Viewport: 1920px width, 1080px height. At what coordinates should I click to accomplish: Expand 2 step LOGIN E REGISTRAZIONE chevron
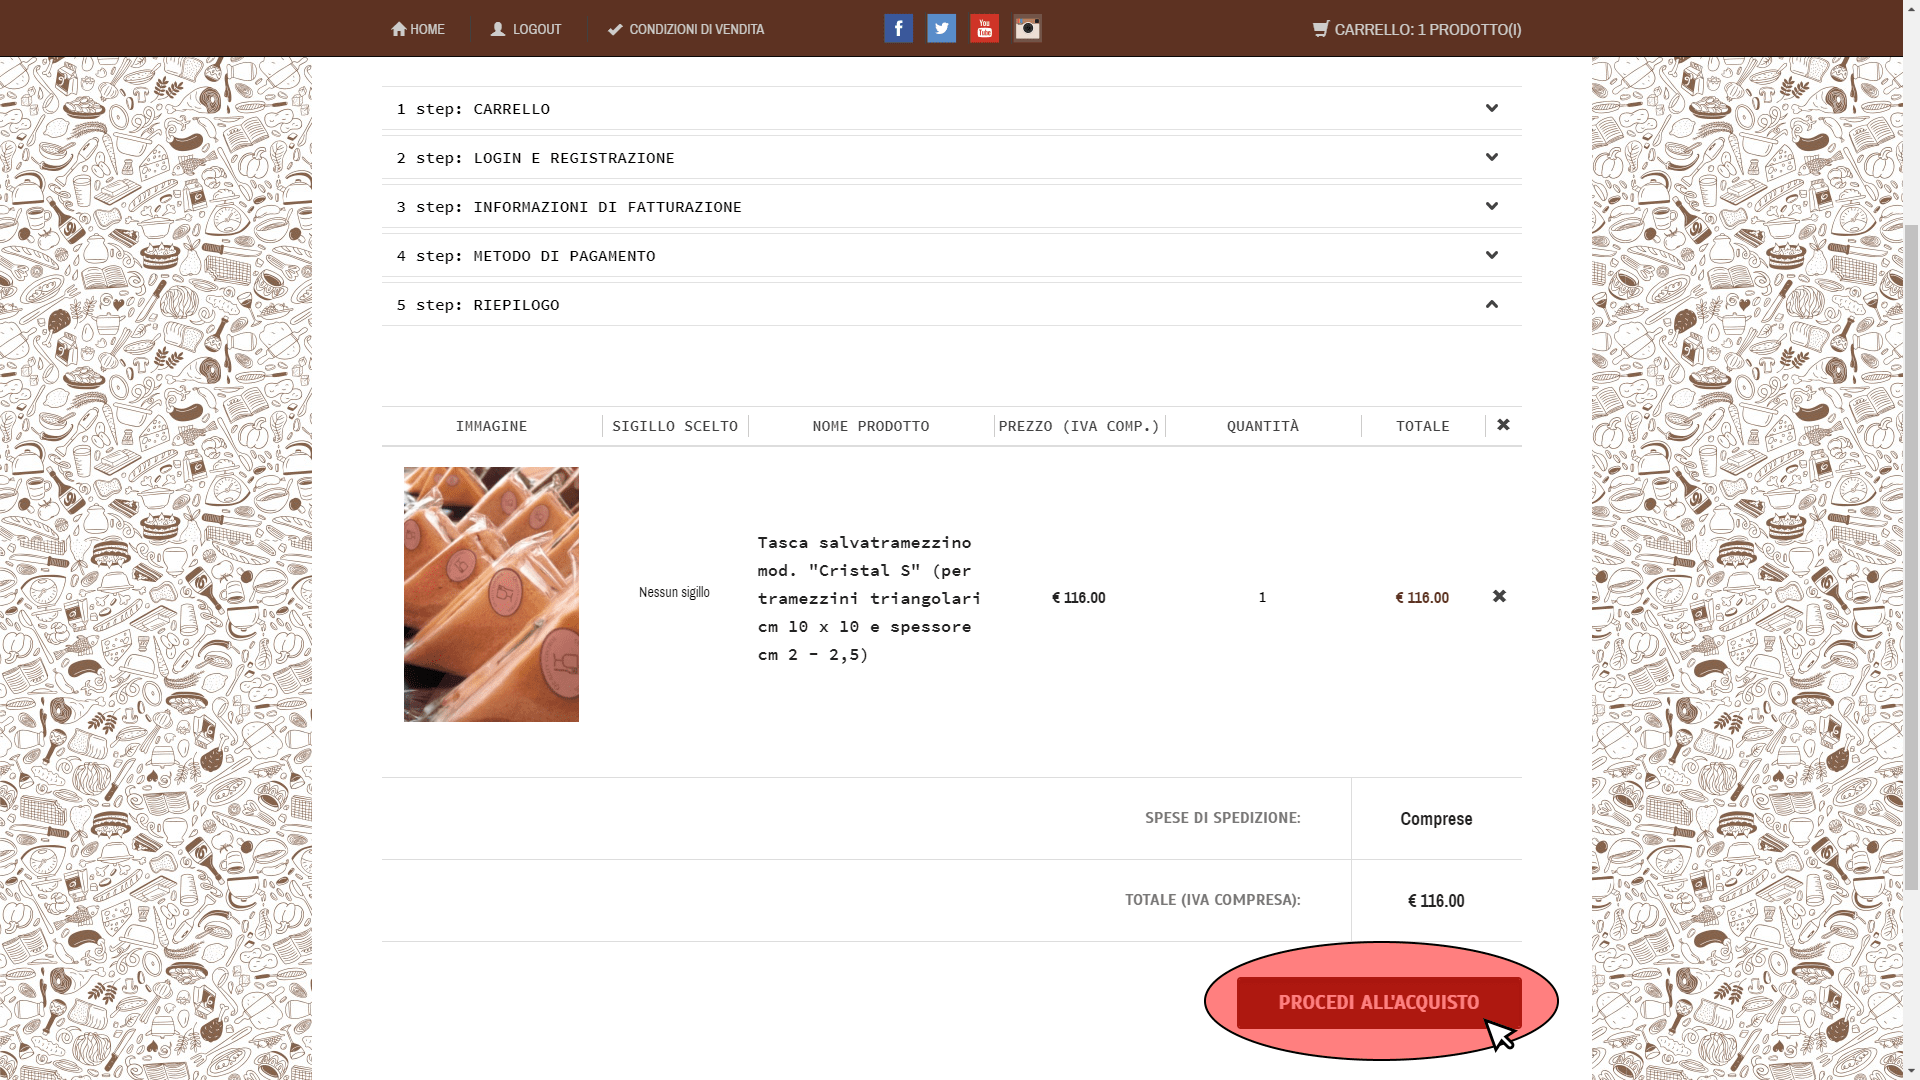click(1491, 157)
